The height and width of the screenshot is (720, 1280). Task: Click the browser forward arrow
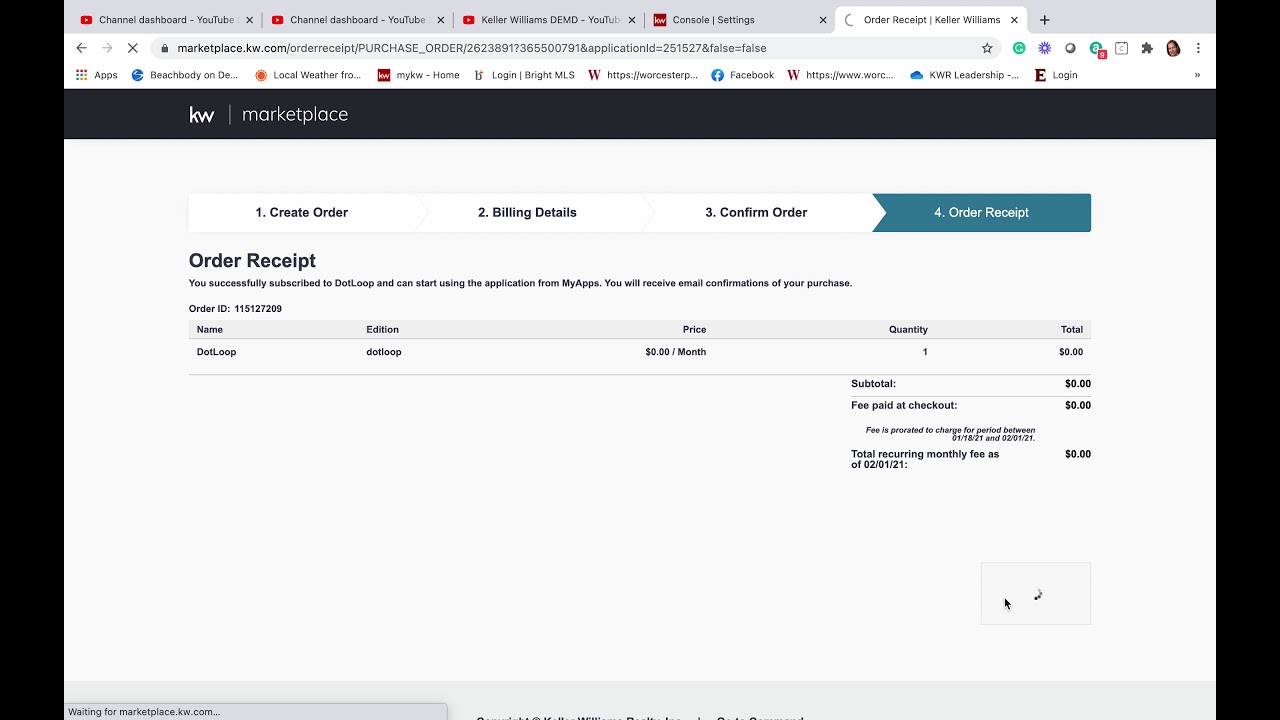[107, 48]
